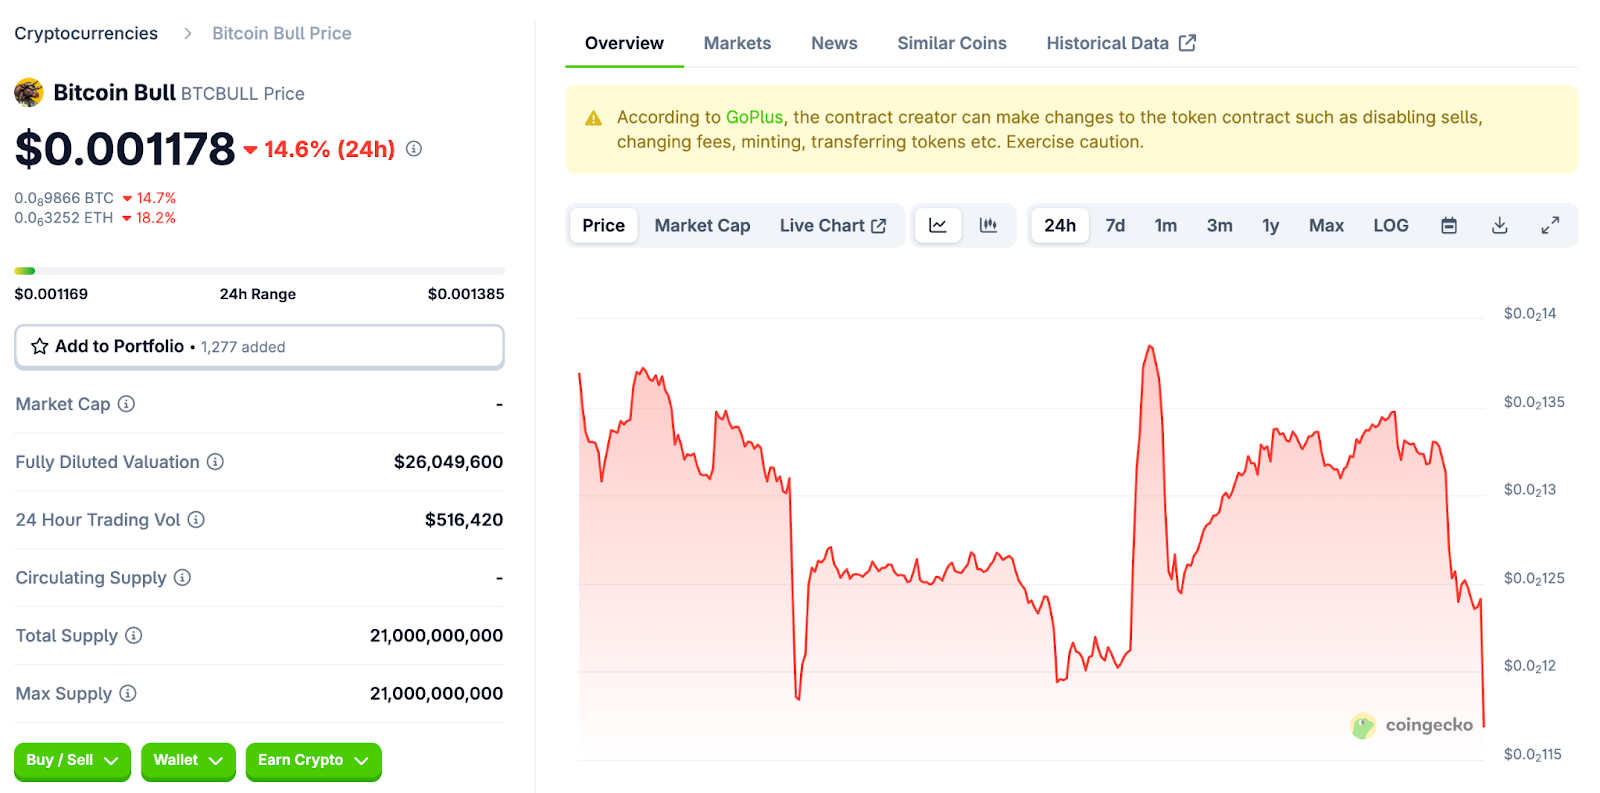Image resolution: width=1600 pixels, height=793 pixels.
Task: Click the Bitcoin Bull coin logo
Action: (x=29, y=93)
